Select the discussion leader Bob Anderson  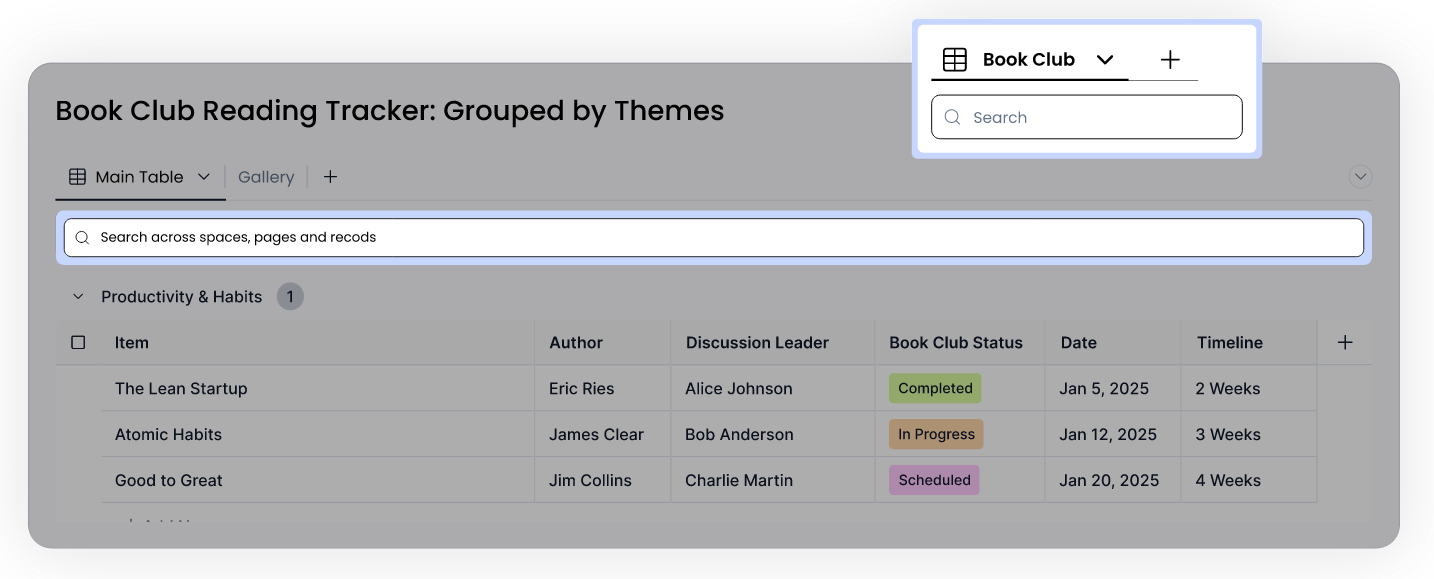pyautogui.click(x=739, y=434)
